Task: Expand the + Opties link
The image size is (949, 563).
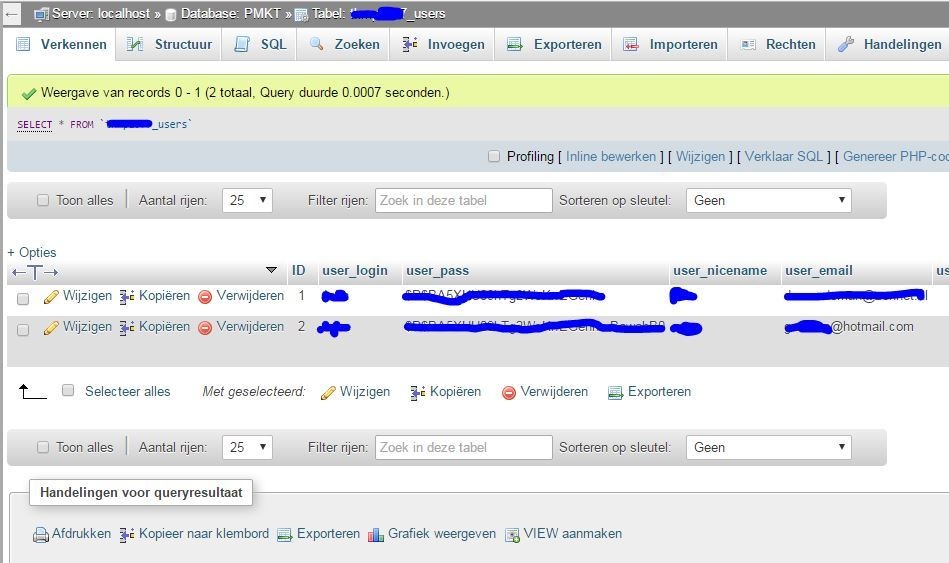Action: [x=31, y=252]
